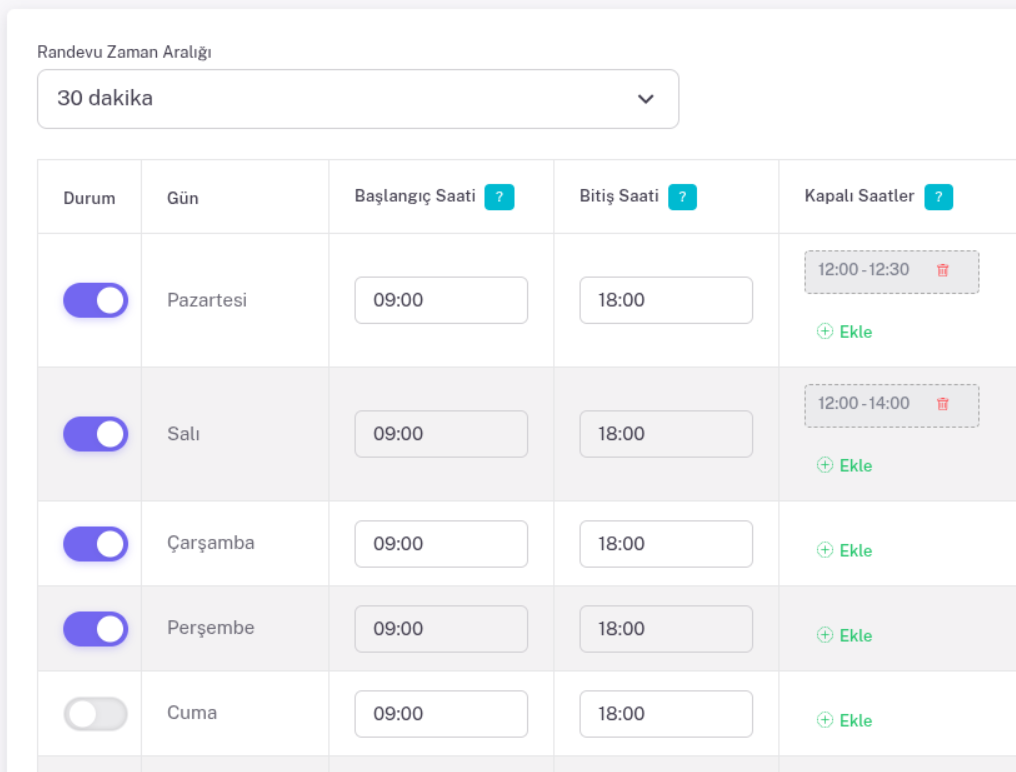Disable the Salı day toggle
The image size is (1016, 772).
pyautogui.click(x=96, y=434)
